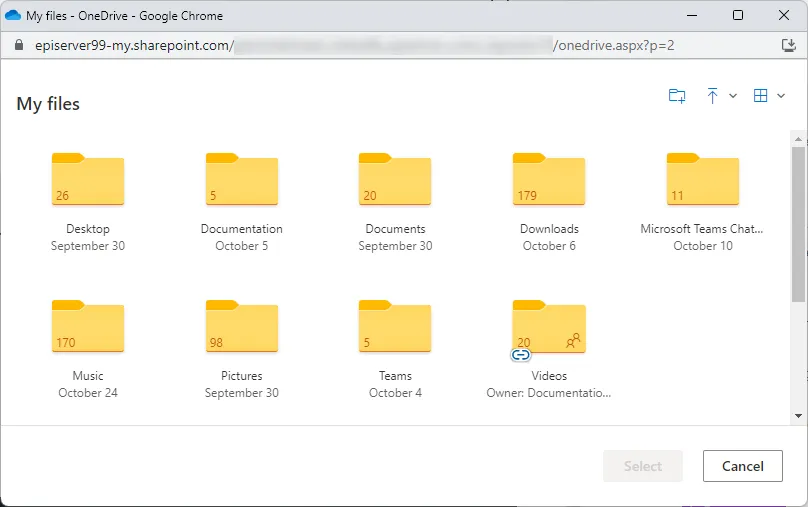Click the 'Downloads' folder name
Screen dimensions: 808x507
(549, 229)
